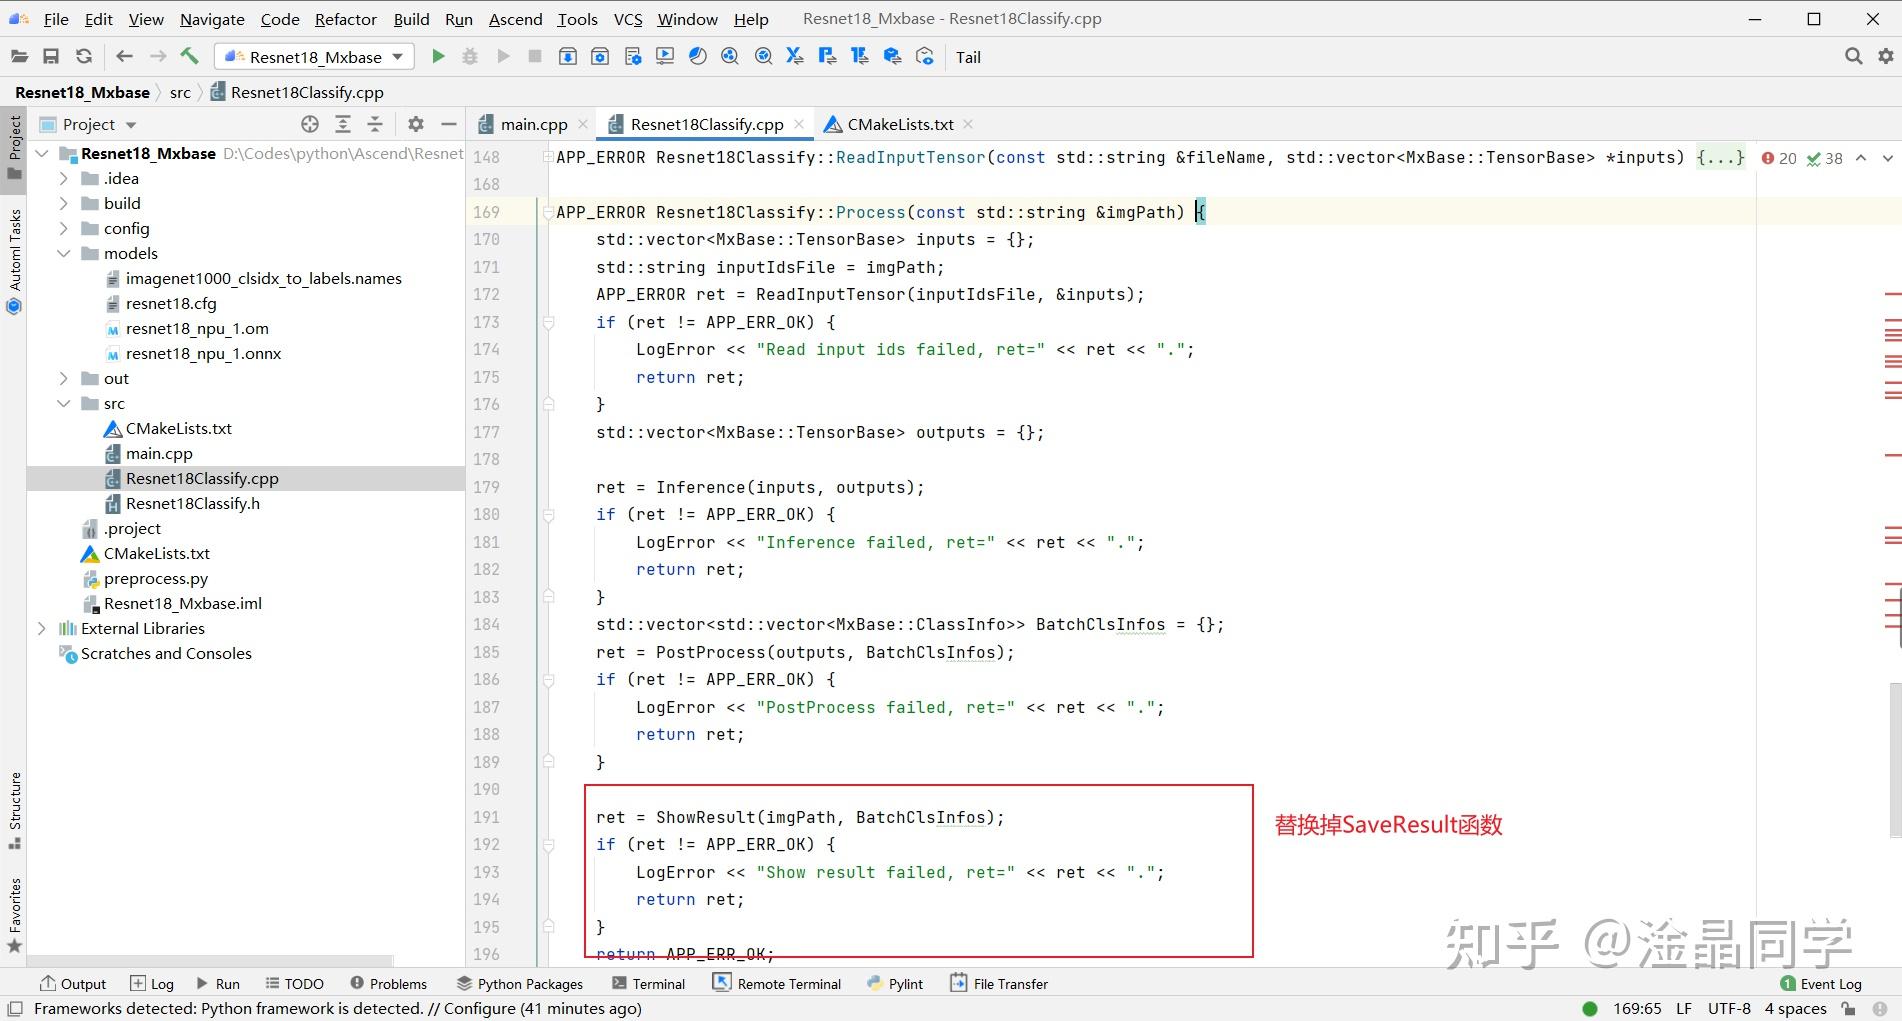This screenshot has width=1902, height=1021.
Task: Click the vertical editor scrollbar thumb
Action: click(x=1895, y=760)
